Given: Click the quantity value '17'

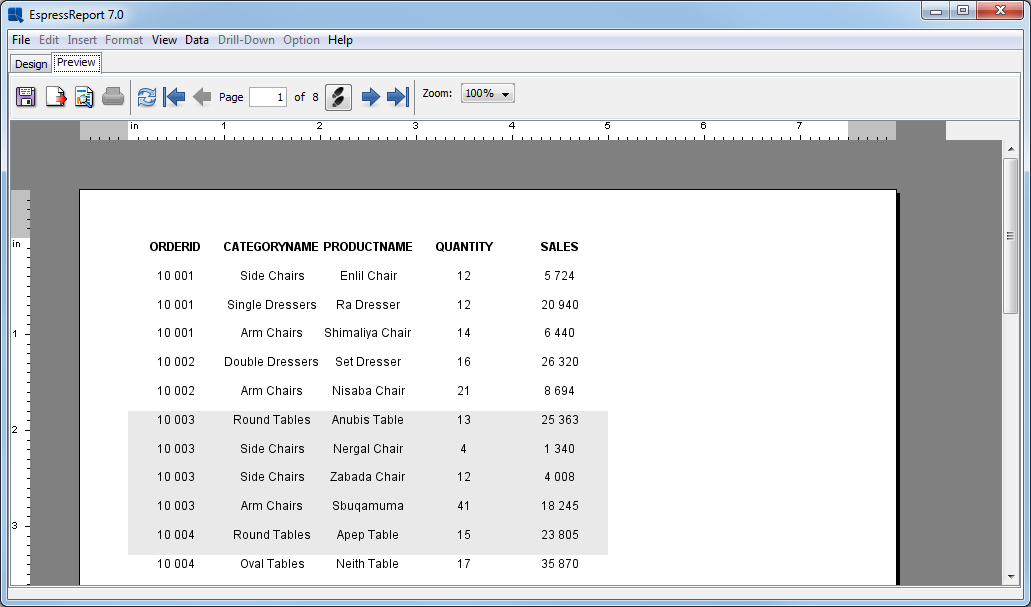Looking at the screenshot, I should pos(464,564).
